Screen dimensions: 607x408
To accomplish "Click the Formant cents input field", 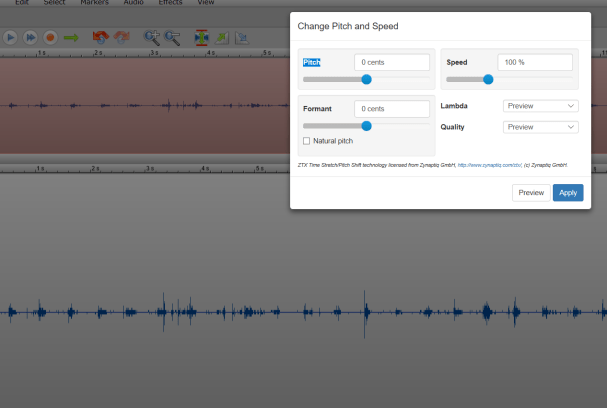I will coord(391,108).
